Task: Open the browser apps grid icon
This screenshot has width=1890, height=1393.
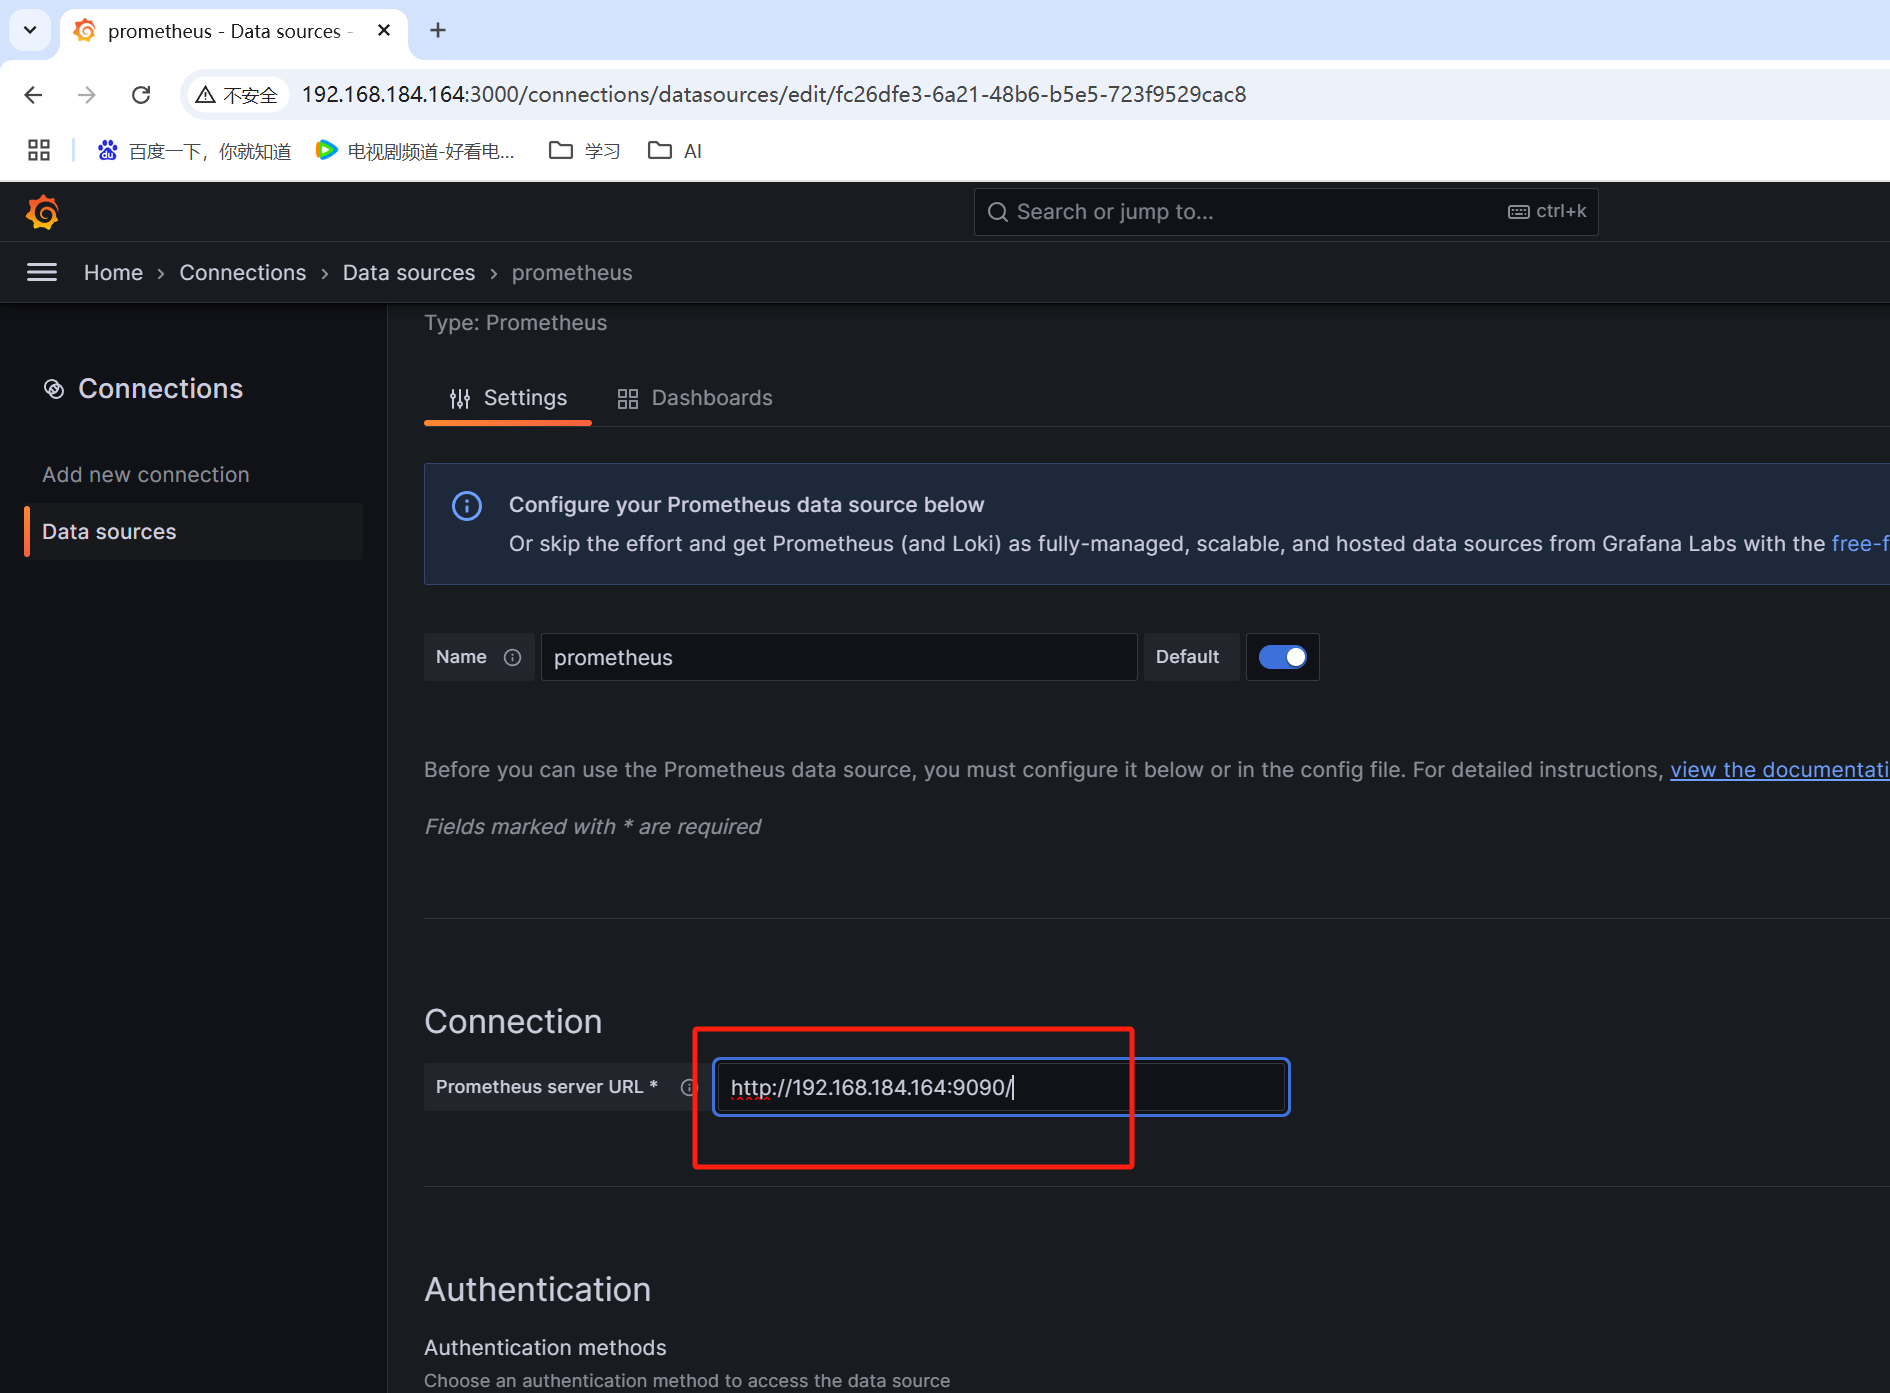Action: [39, 151]
